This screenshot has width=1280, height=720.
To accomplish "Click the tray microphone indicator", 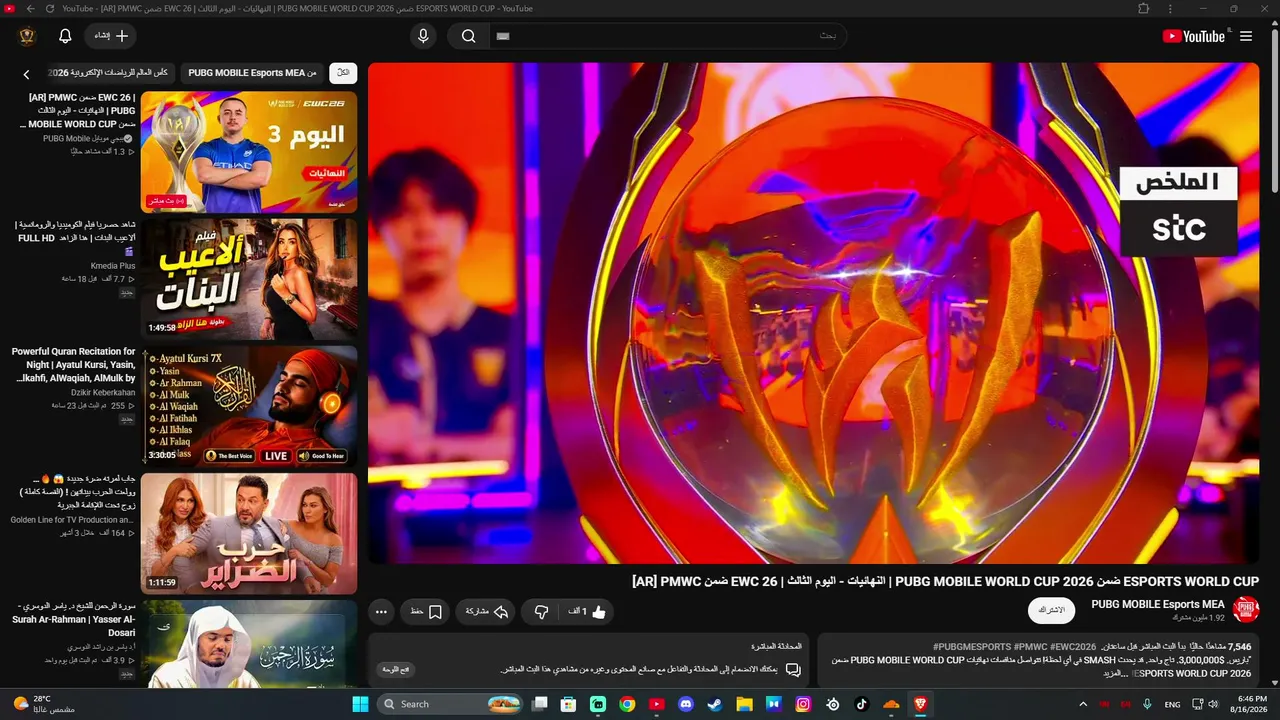I will click(1148, 704).
